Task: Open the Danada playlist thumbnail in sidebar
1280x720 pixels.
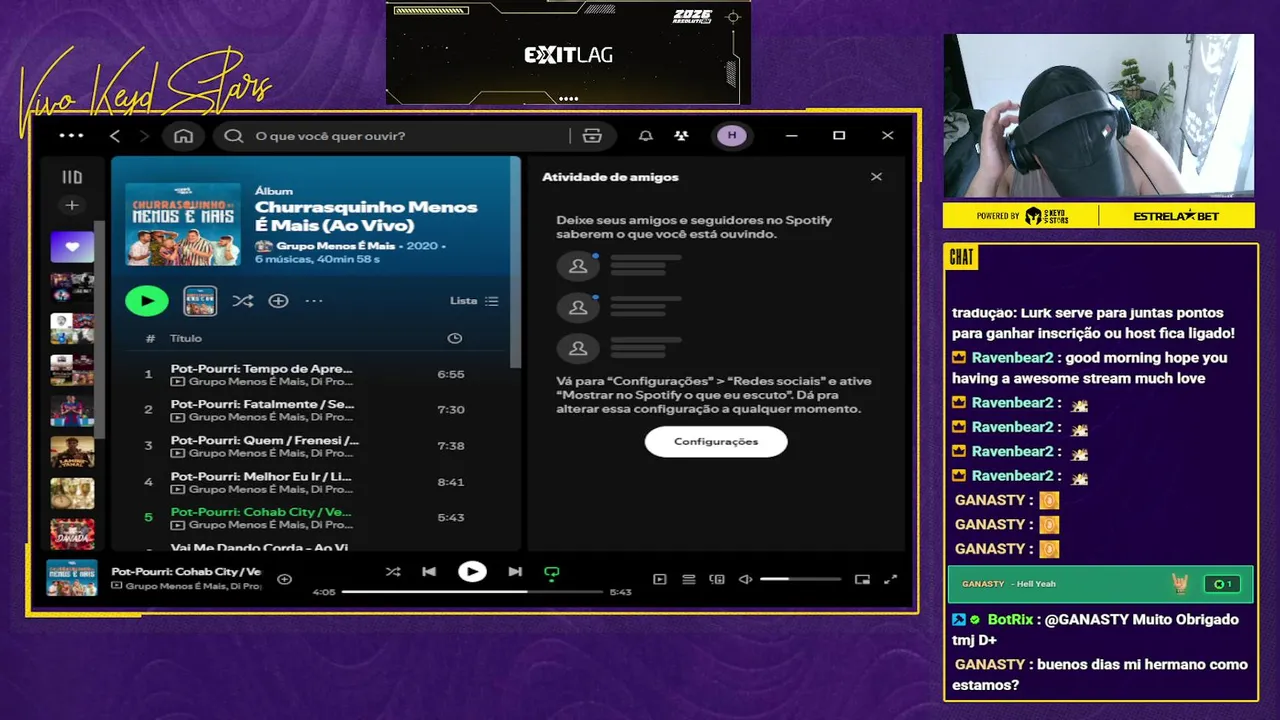Action: pos(72,534)
